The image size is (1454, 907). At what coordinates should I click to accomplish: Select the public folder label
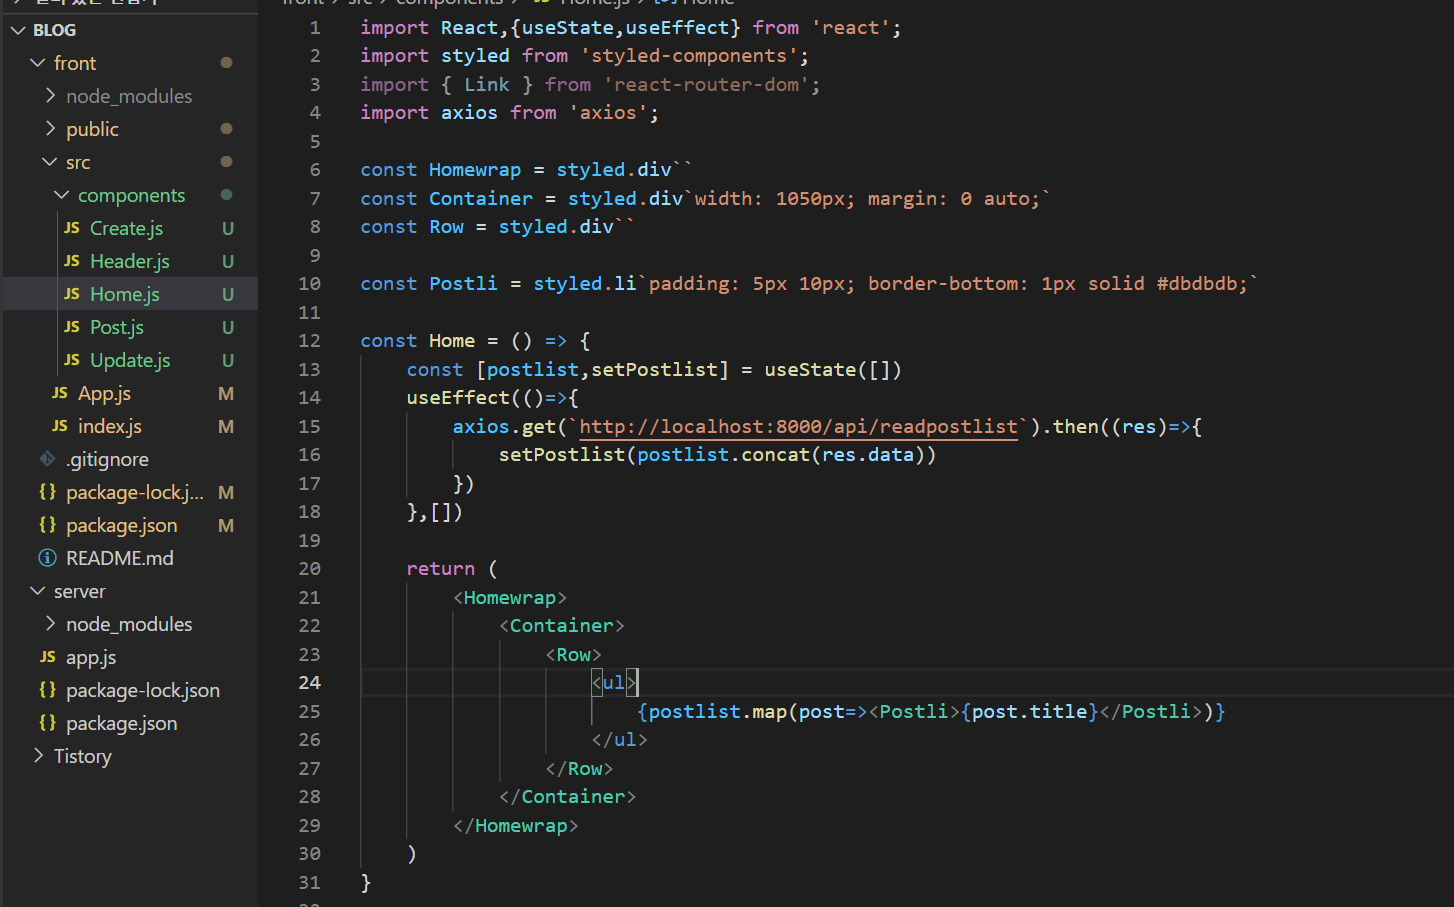point(92,129)
